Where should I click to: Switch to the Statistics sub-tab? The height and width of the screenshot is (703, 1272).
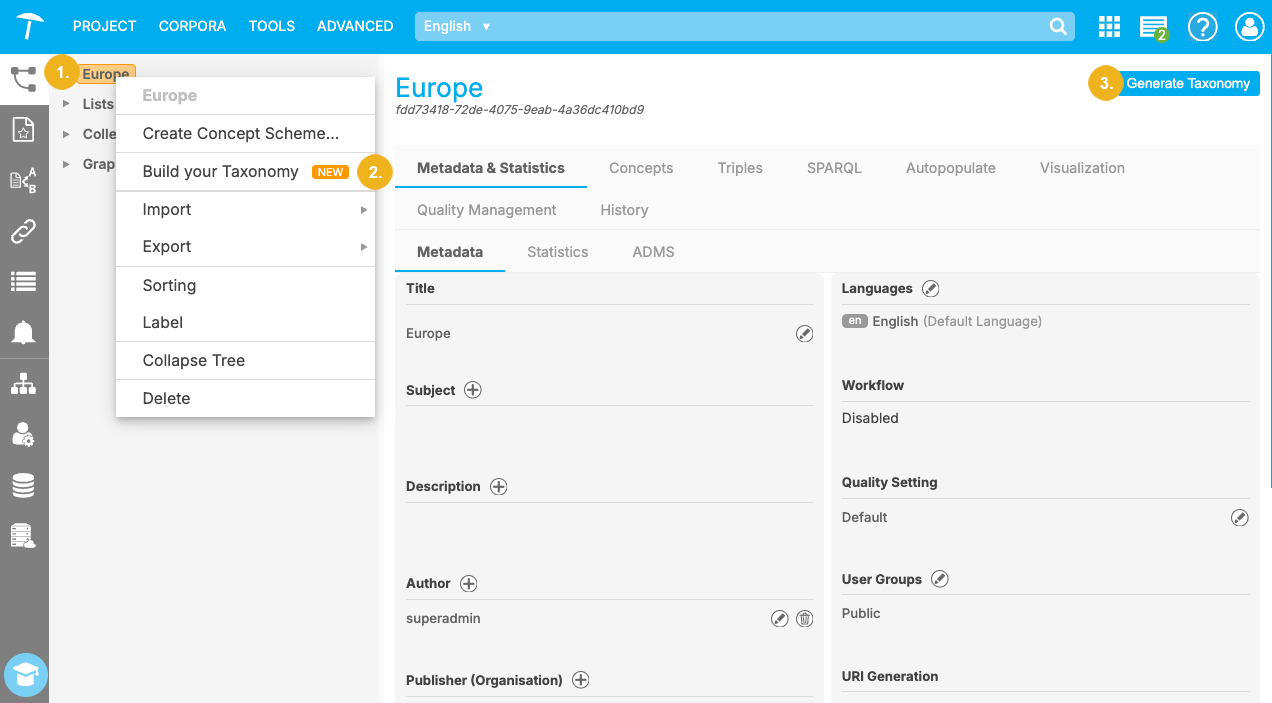pyautogui.click(x=557, y=252)
